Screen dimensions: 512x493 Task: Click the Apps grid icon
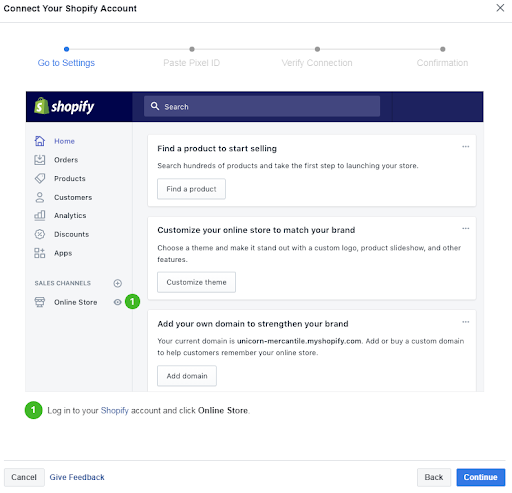[40, 253]
